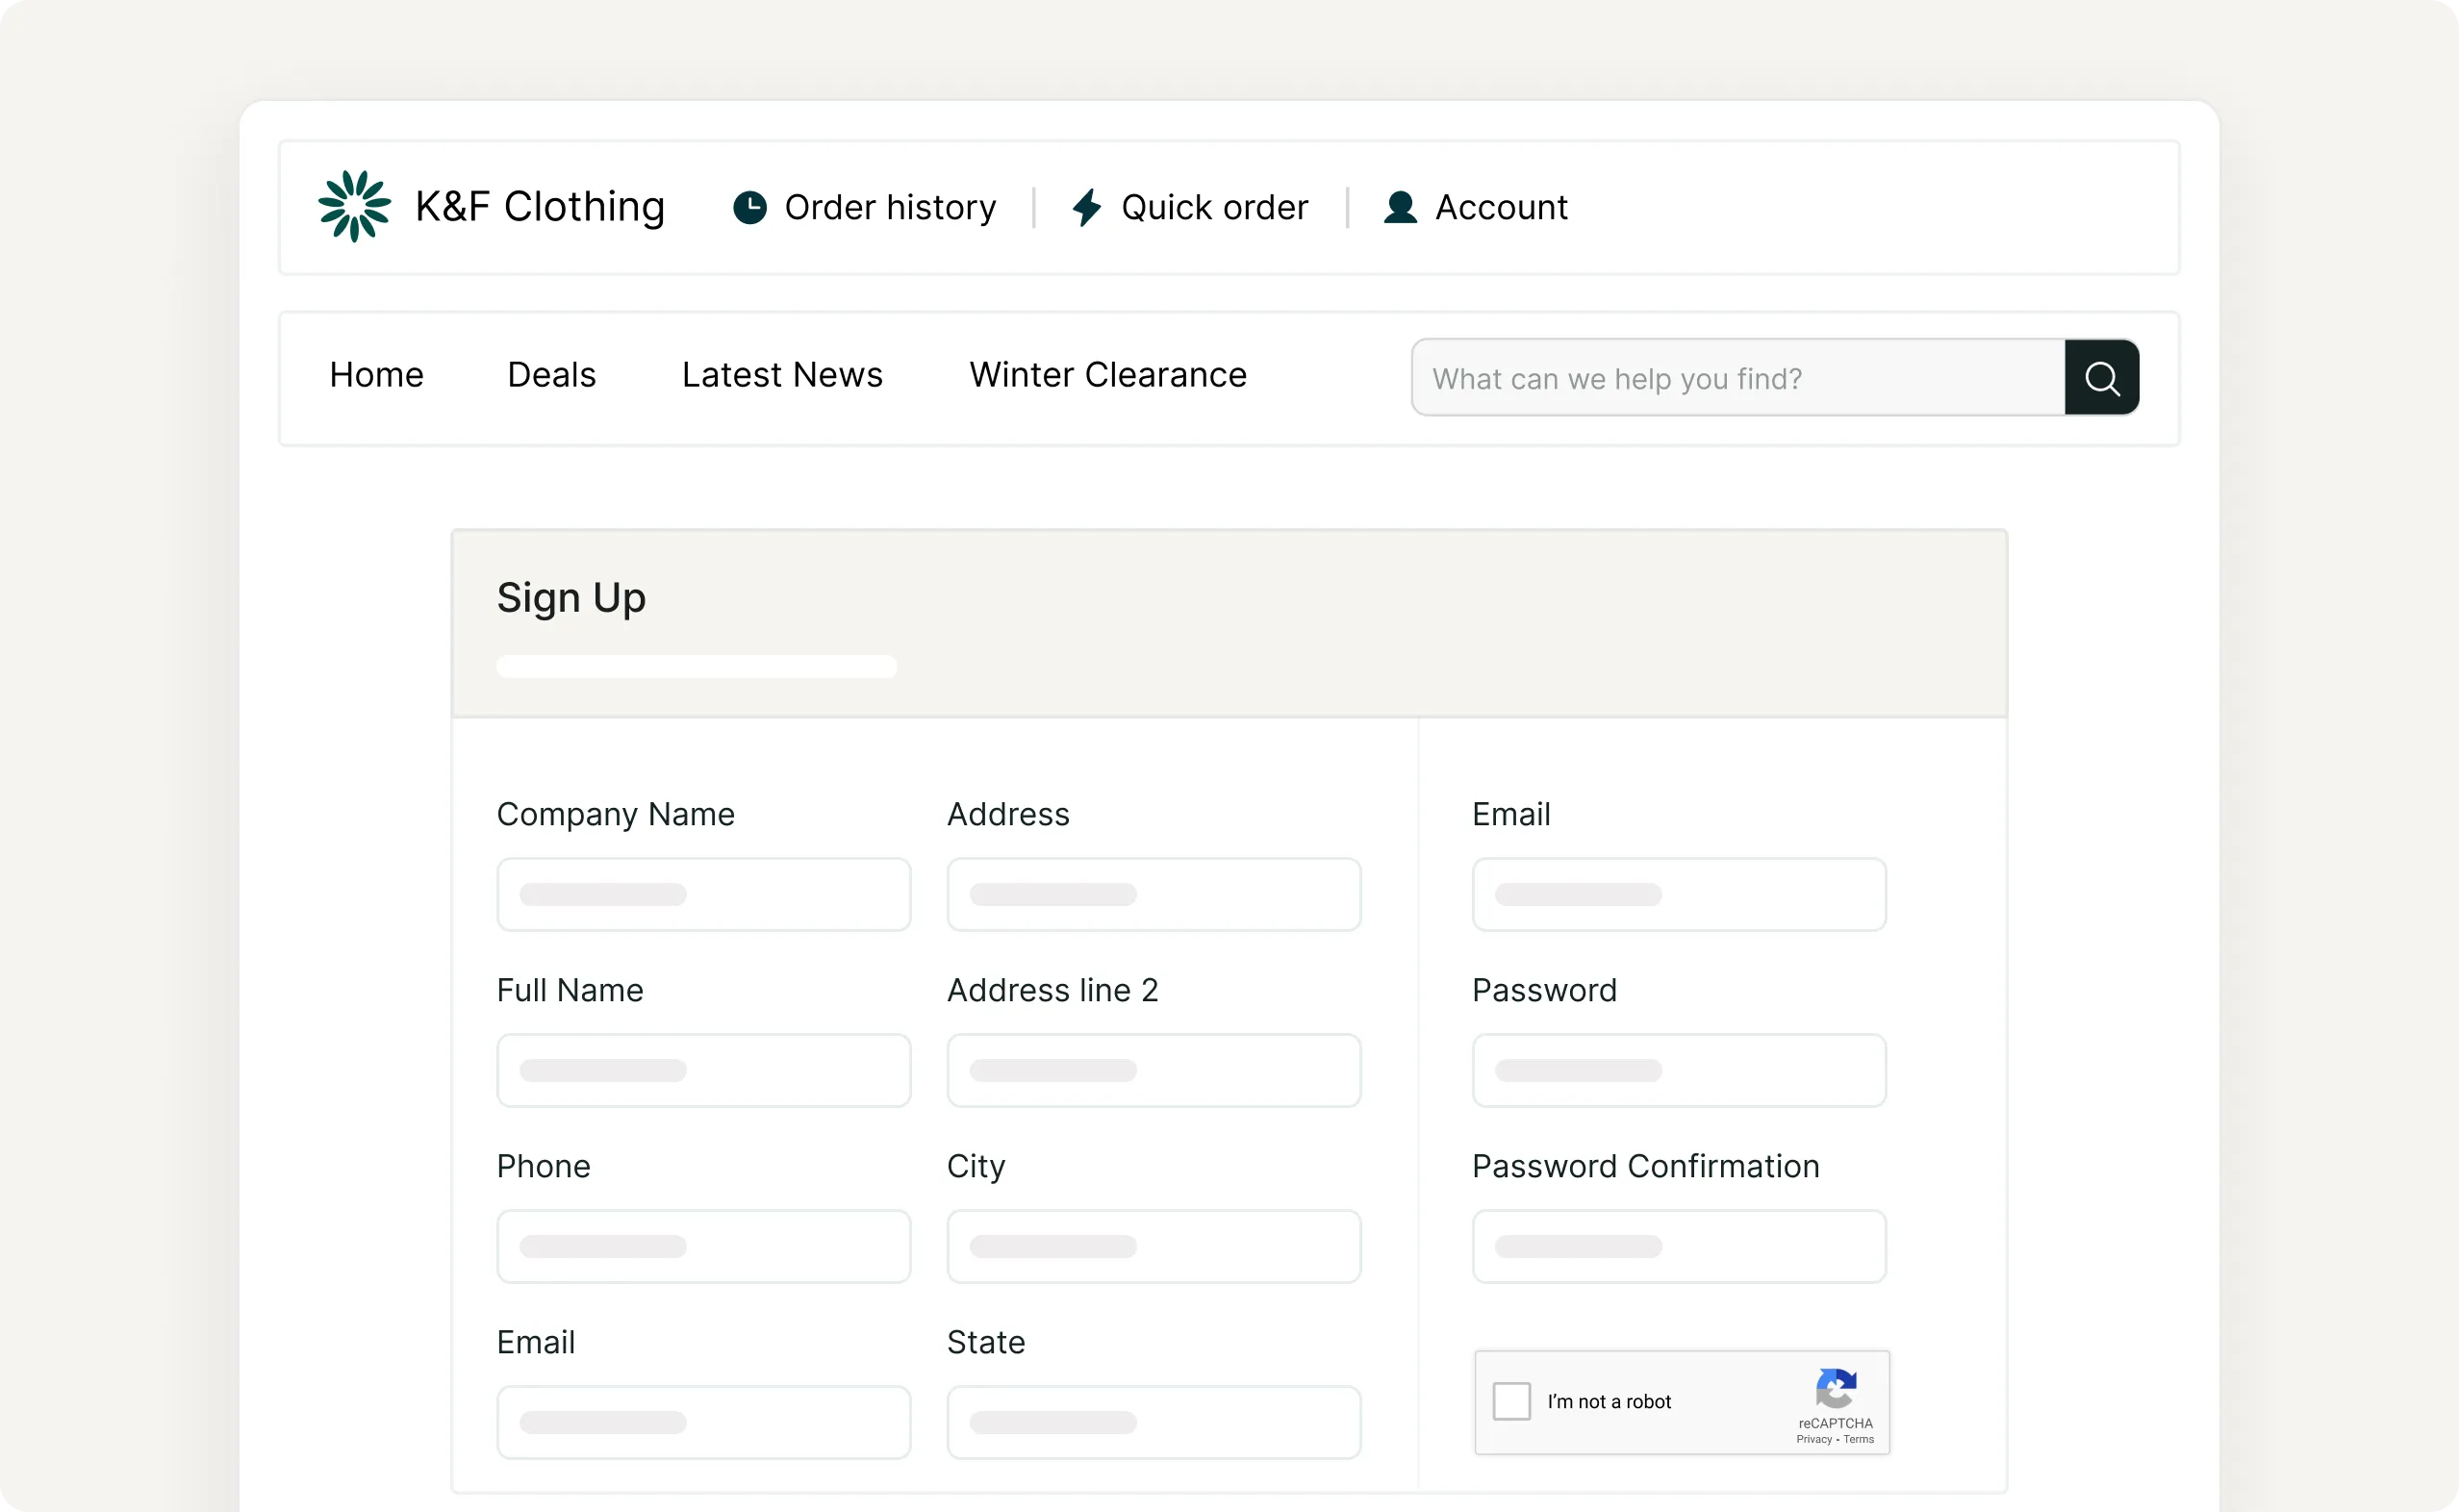
Task: Click the Account person icon
Action: point(1399,207)
